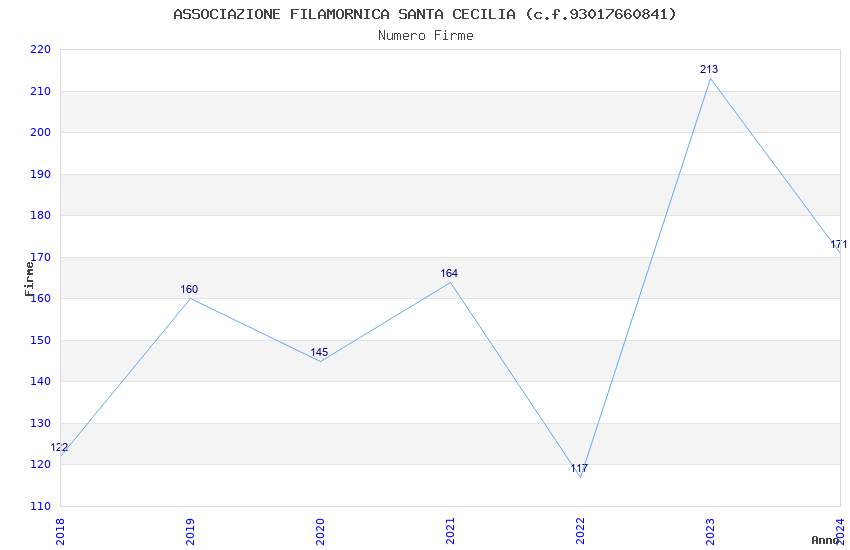Viewport: 850px width, 550px height.
Task: Click the subtitle Numero Firme
Action: tap(426, 36)
